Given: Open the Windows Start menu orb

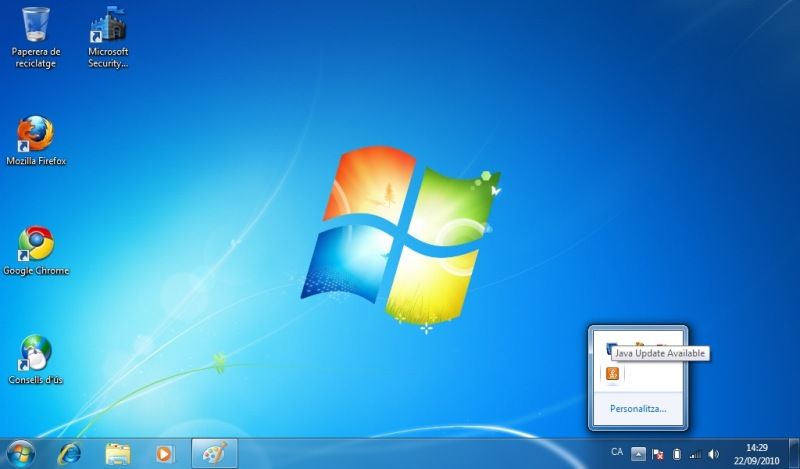Looking at the screenshot, I should point(21,454).
